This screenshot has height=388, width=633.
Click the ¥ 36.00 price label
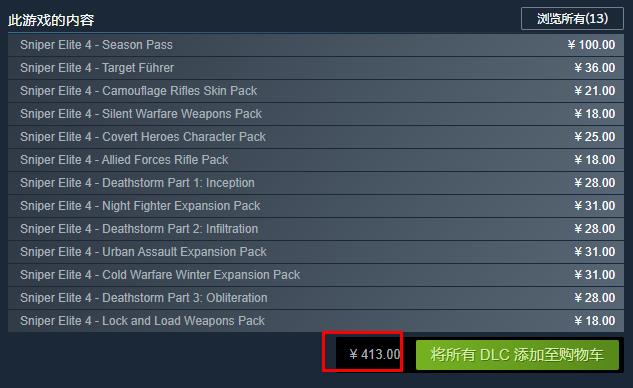(x=595, y=68)
